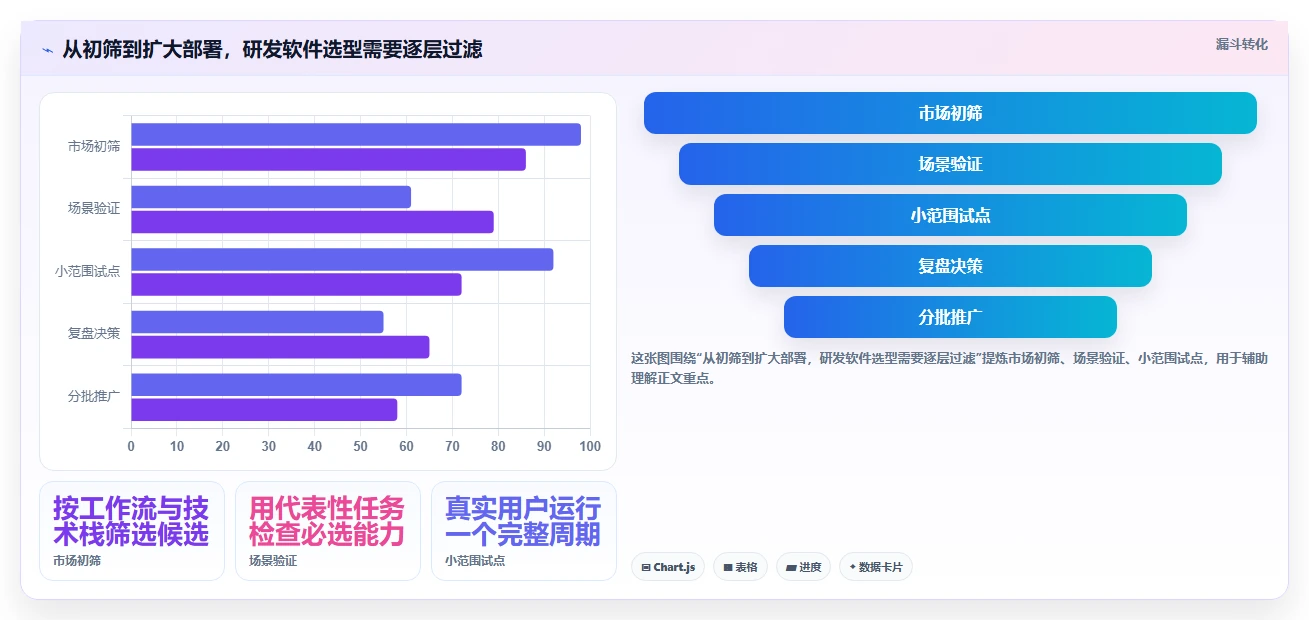Open the card 用代表性任务检查必选能力
The height and width of the screenshot is (620, 1309).
(x=328, y=531)
